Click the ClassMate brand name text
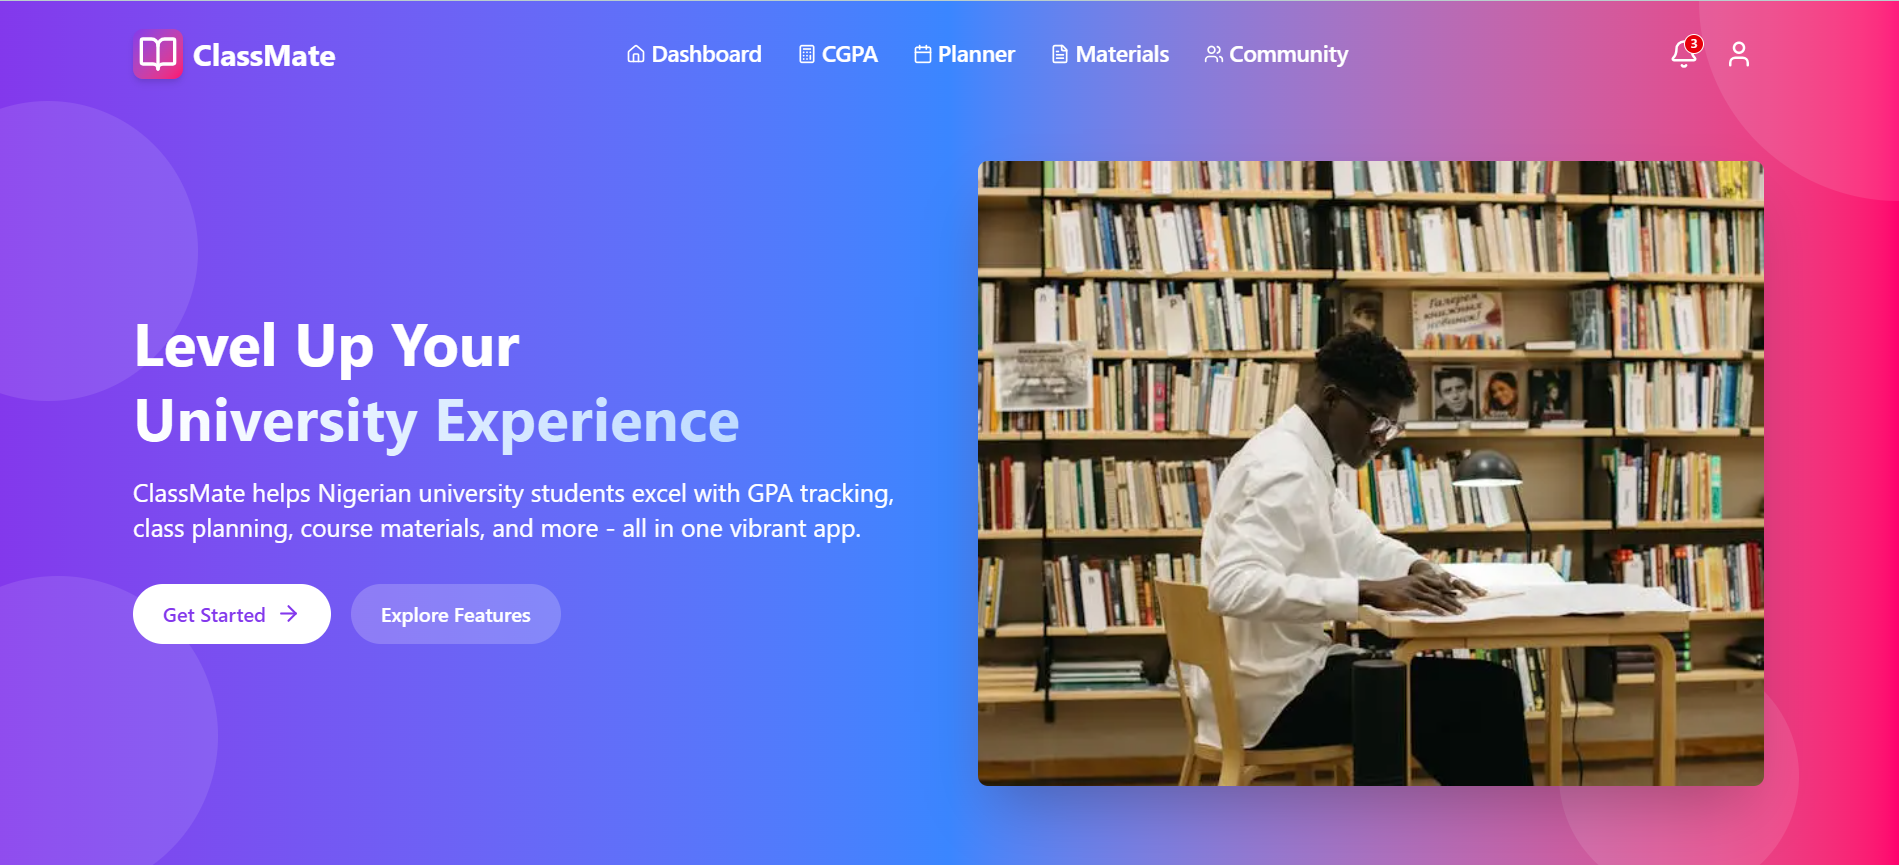 pos(264,56)
